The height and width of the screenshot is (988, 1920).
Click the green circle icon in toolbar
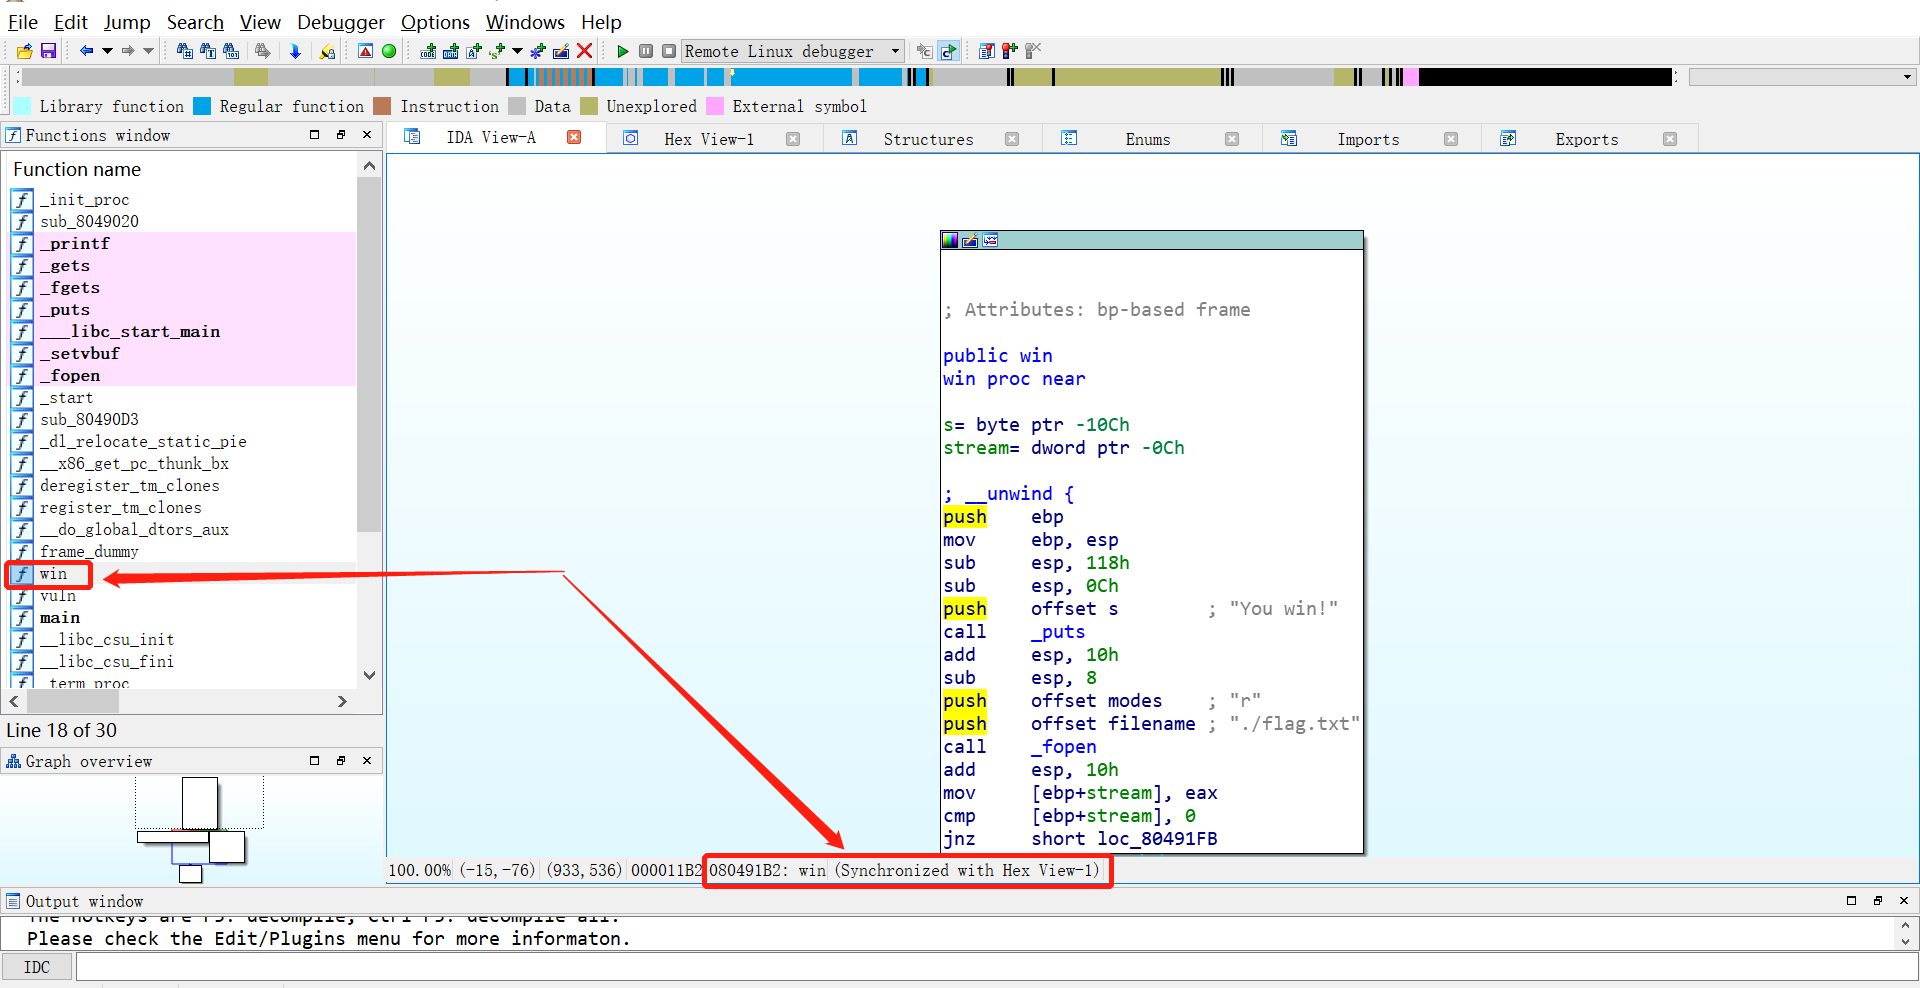pyautogui.click(x=389, y=51)
